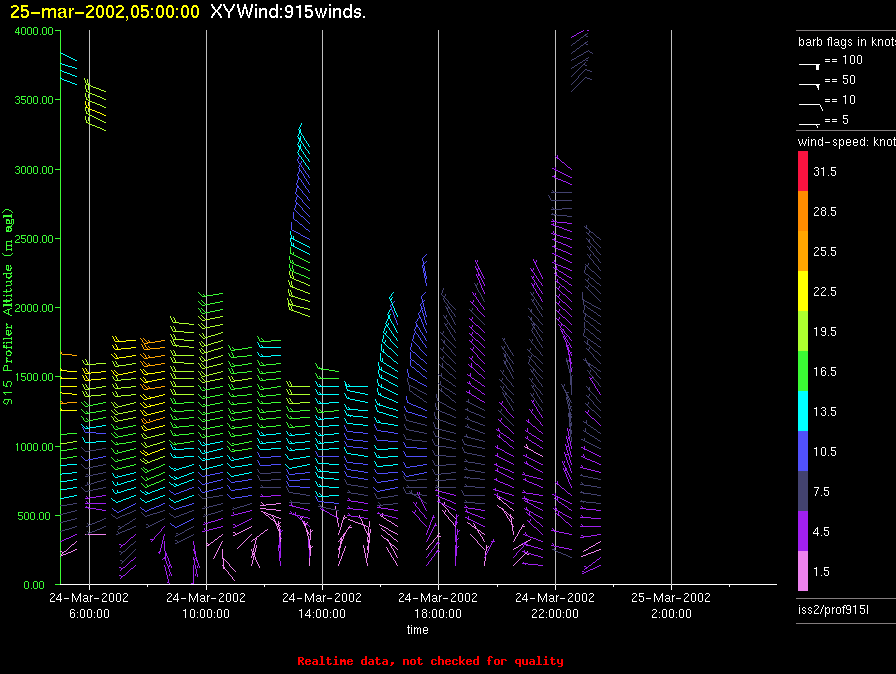Select the red 31.5 knots color swatch
The height and width of the screenshot is (674, 896).
(802, 172)
